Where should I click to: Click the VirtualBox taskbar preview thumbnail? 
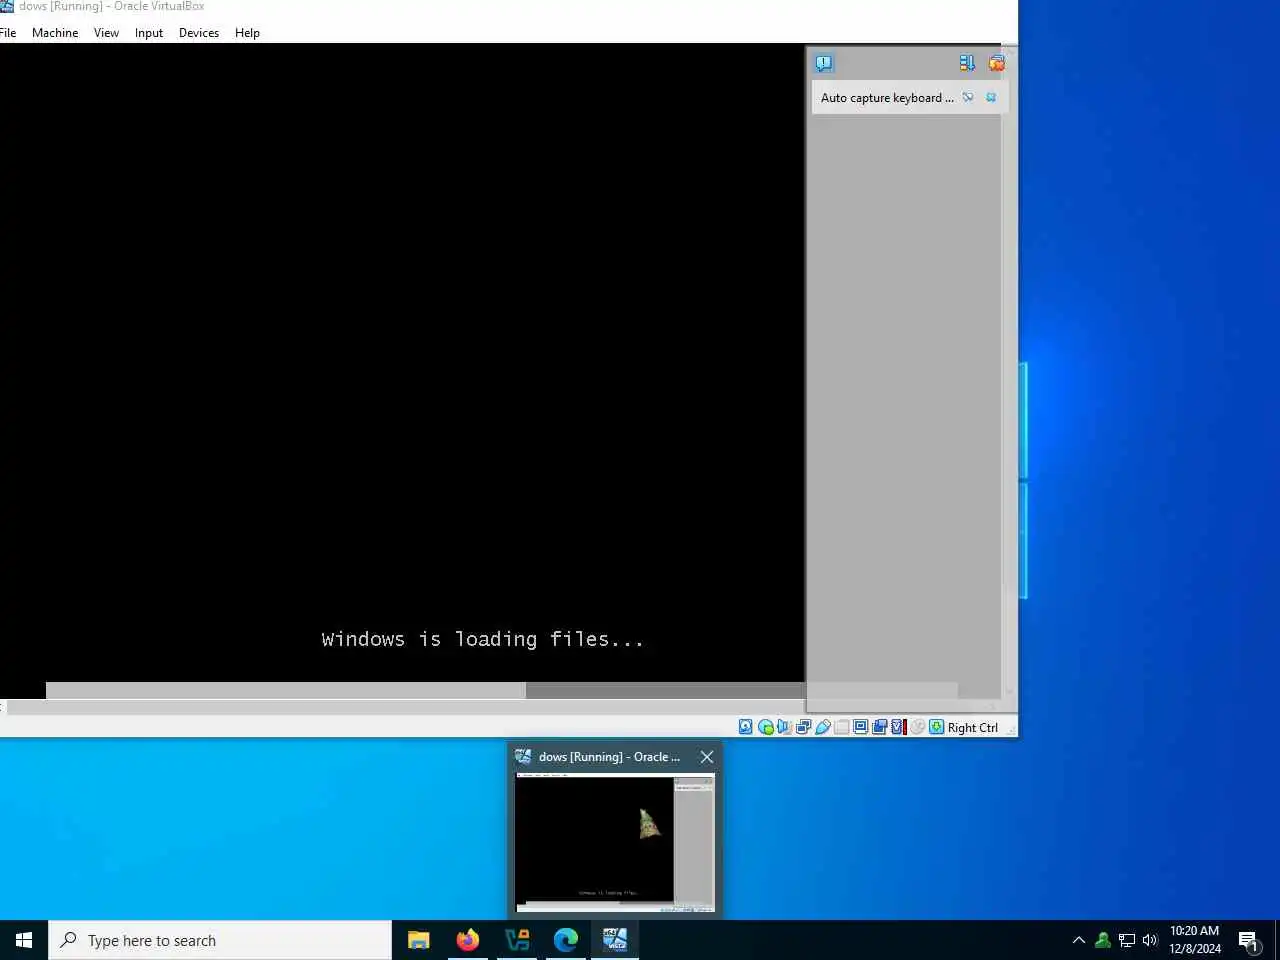[615, 843]
